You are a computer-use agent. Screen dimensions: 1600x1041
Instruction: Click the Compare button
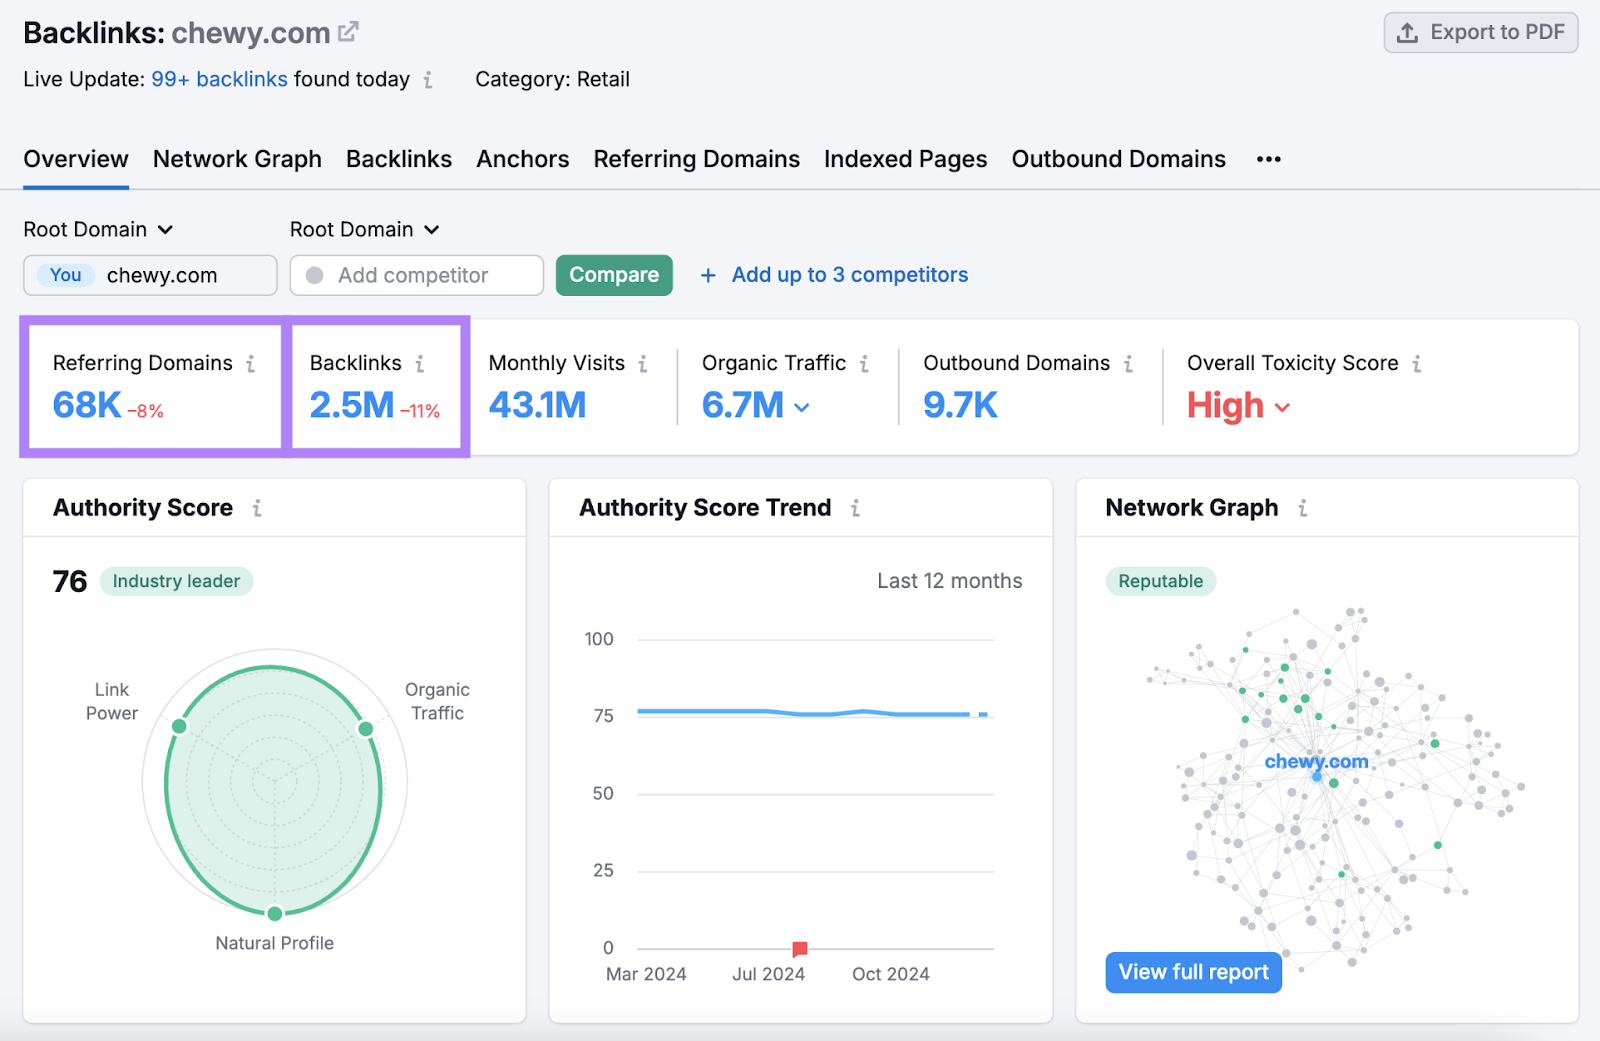[x=613, y=275]
